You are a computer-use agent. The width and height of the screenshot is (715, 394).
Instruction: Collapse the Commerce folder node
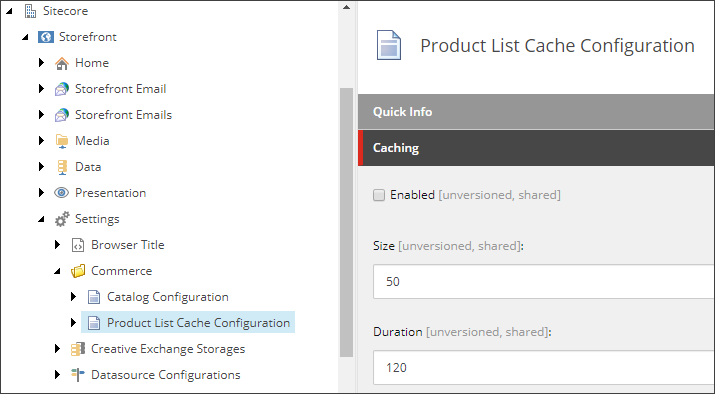[57, 271]
